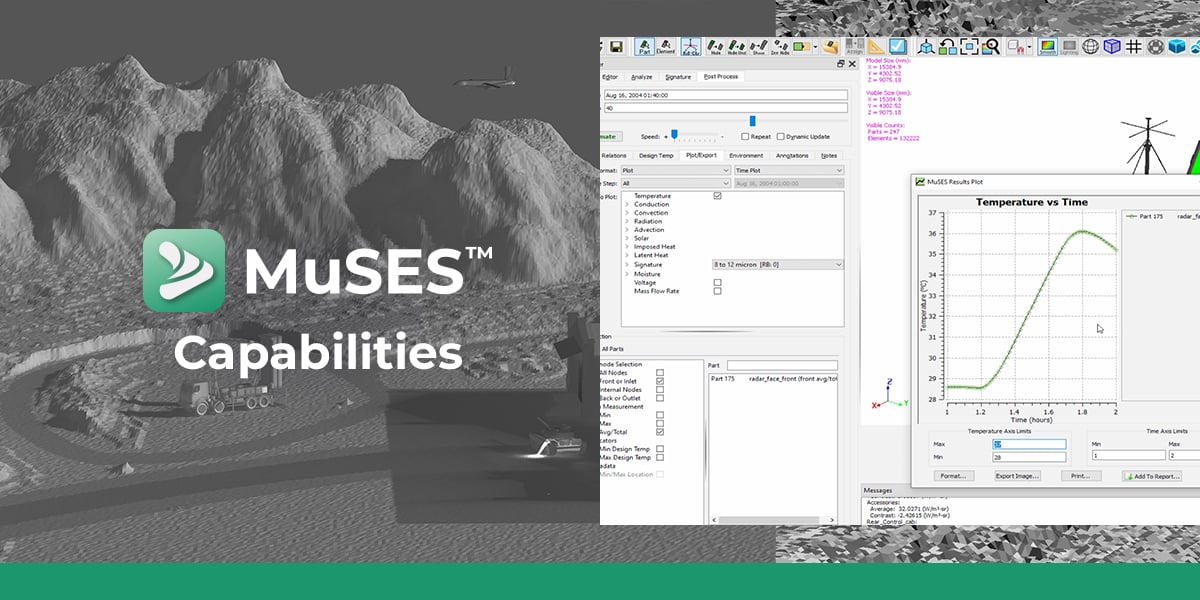Click the Add To Report button

click(x=1155, y=475)
